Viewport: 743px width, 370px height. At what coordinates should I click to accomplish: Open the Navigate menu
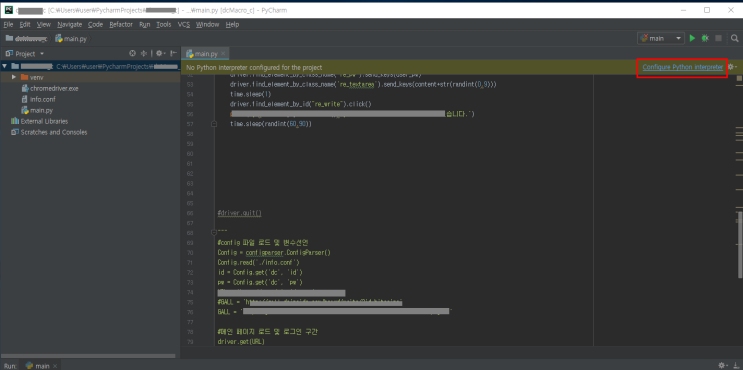[x=70, y=24]
